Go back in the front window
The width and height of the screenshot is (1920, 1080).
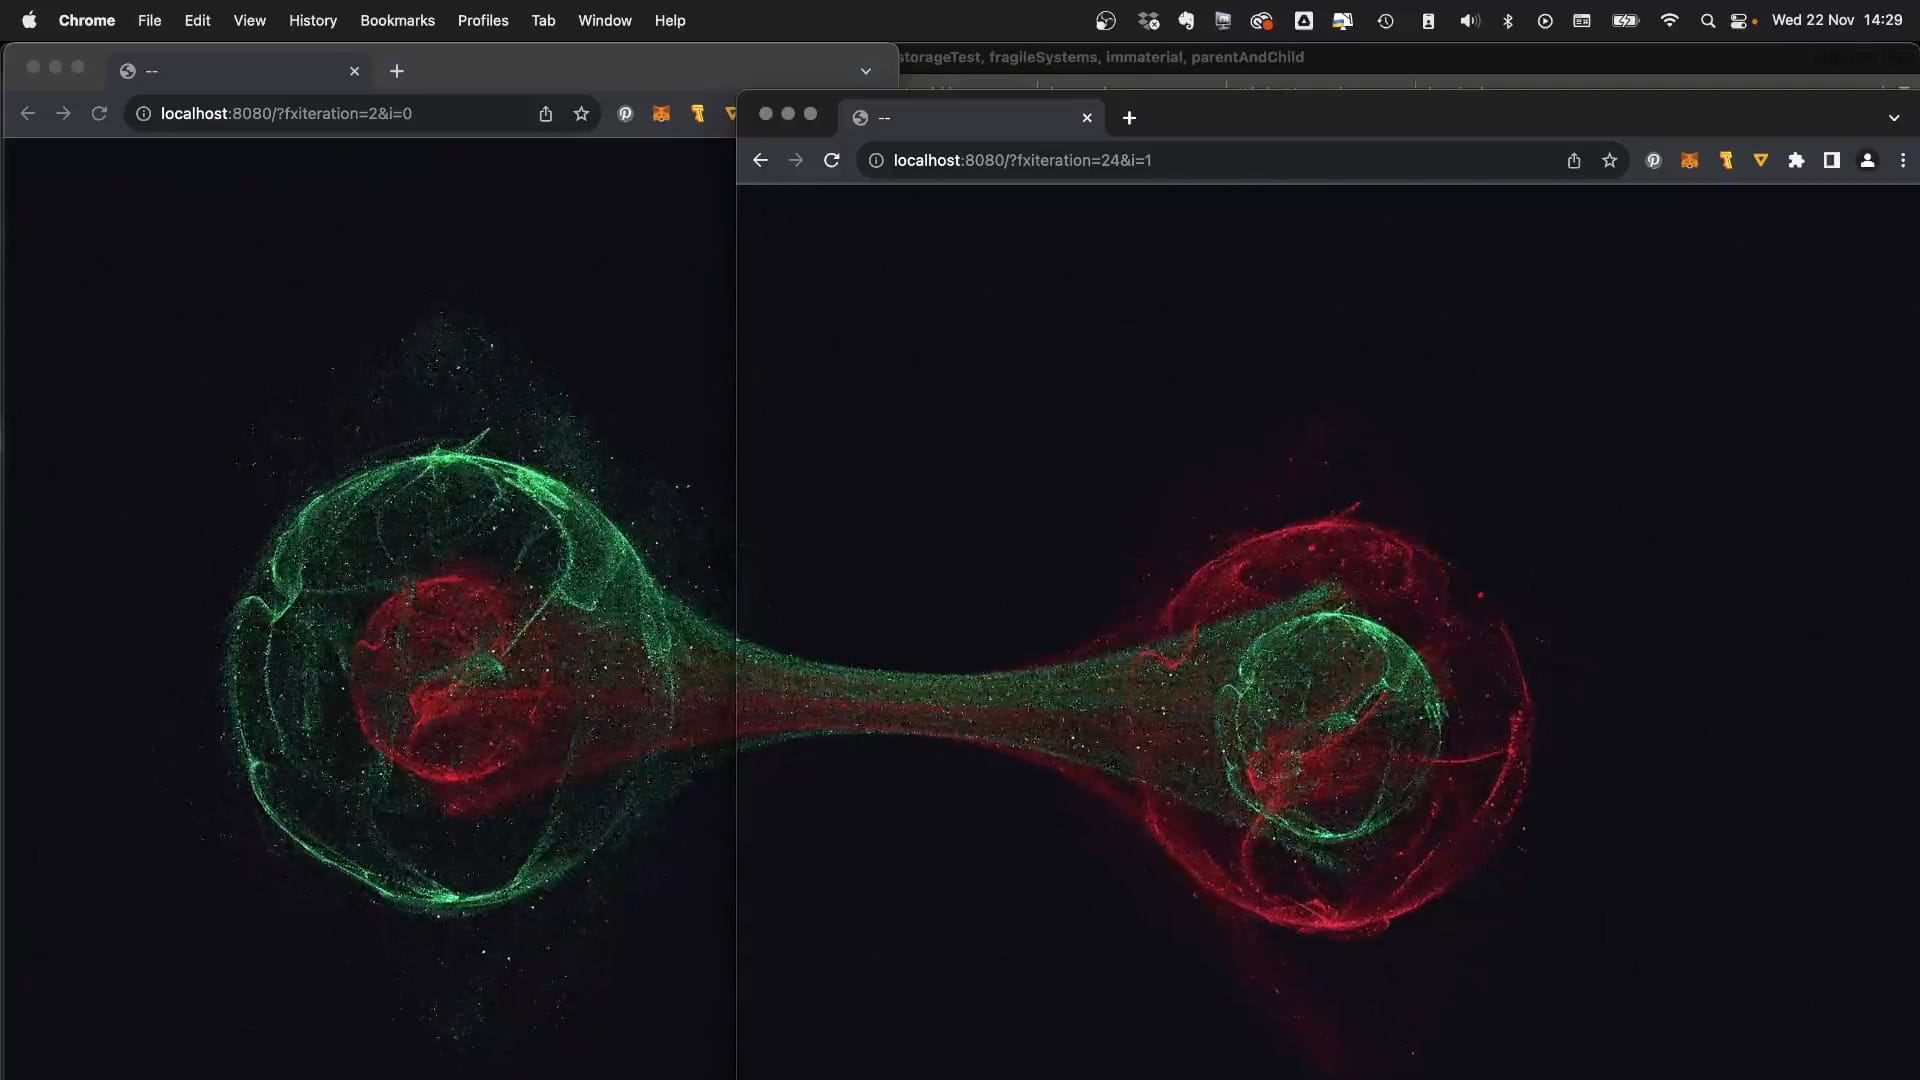coord(760,160)
